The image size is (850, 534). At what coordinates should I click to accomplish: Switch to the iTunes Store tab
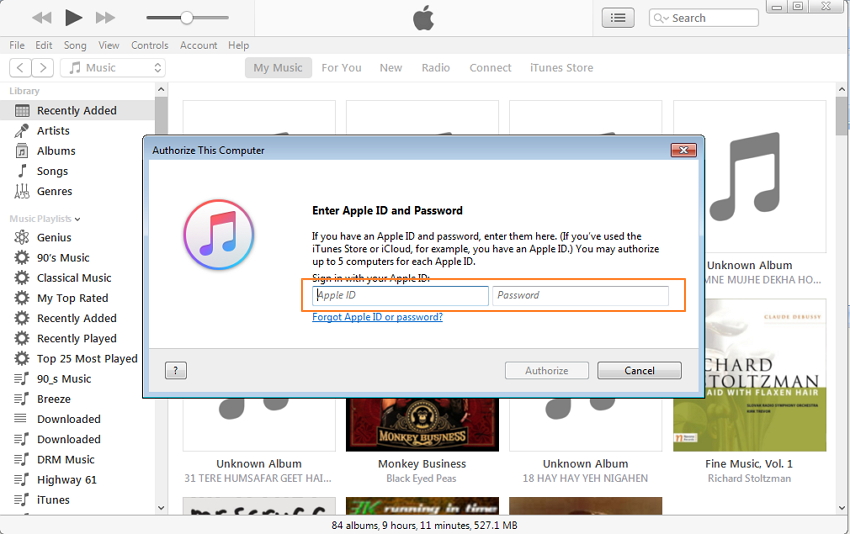561,68
